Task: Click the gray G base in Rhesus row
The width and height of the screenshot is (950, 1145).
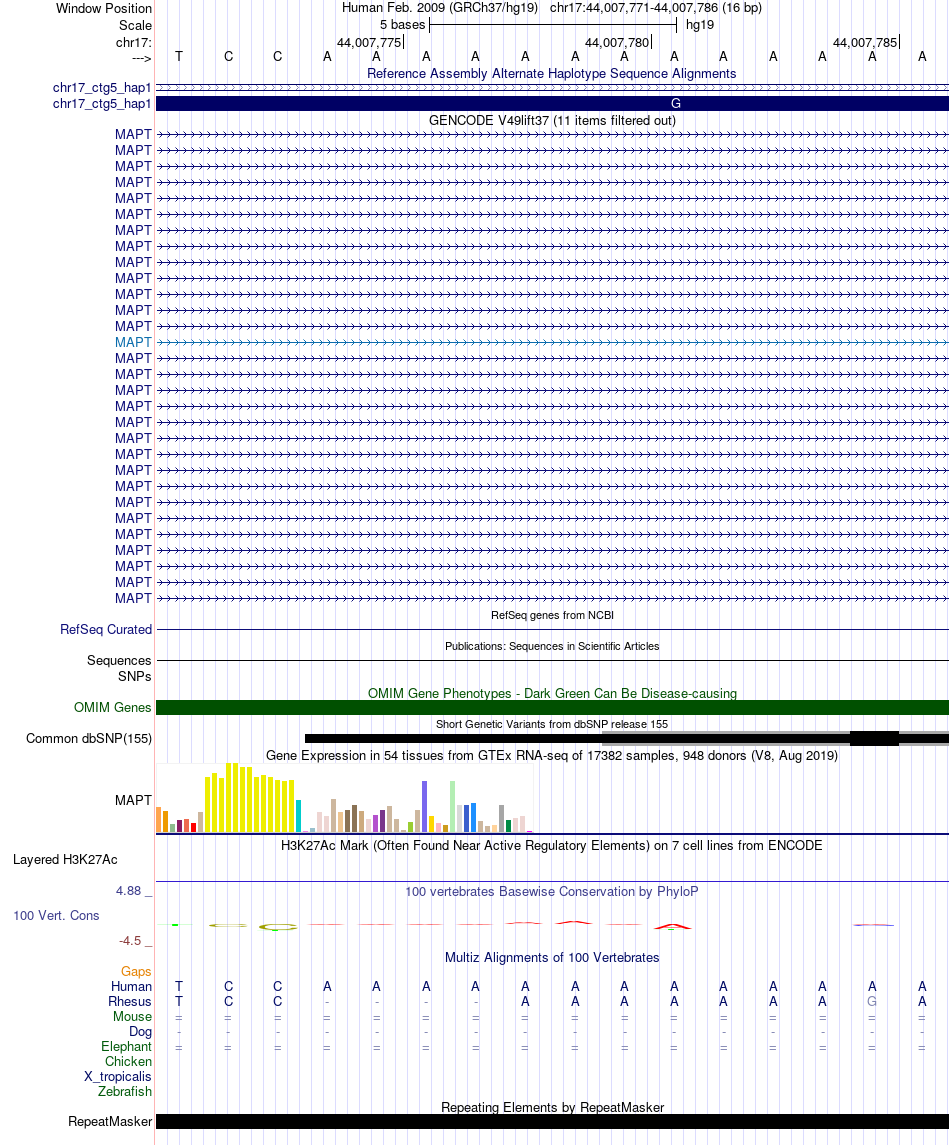Action: (x=872, y=1002)
